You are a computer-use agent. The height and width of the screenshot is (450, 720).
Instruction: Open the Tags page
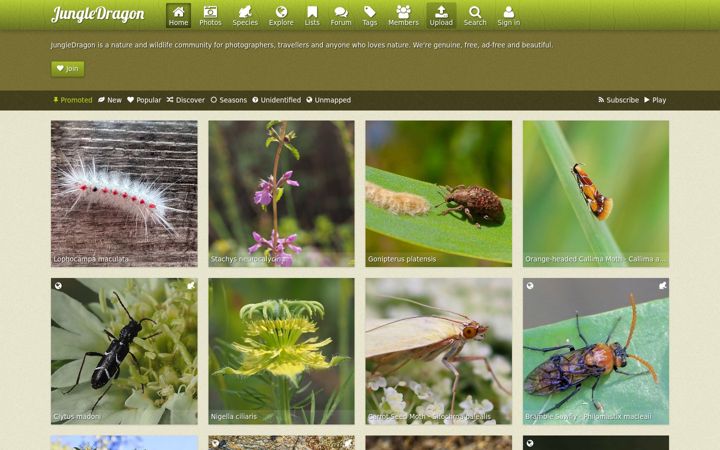[369, 16]
